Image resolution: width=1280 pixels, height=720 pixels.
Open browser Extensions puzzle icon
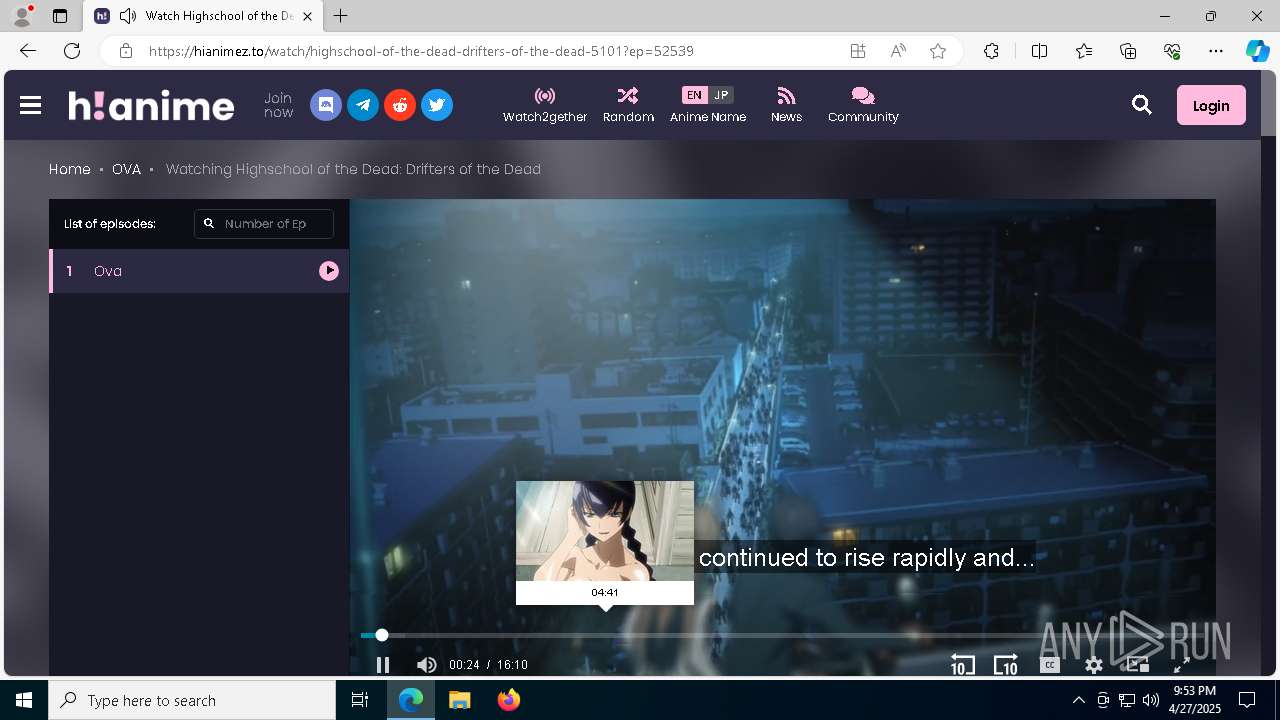(x=991, y=51)
